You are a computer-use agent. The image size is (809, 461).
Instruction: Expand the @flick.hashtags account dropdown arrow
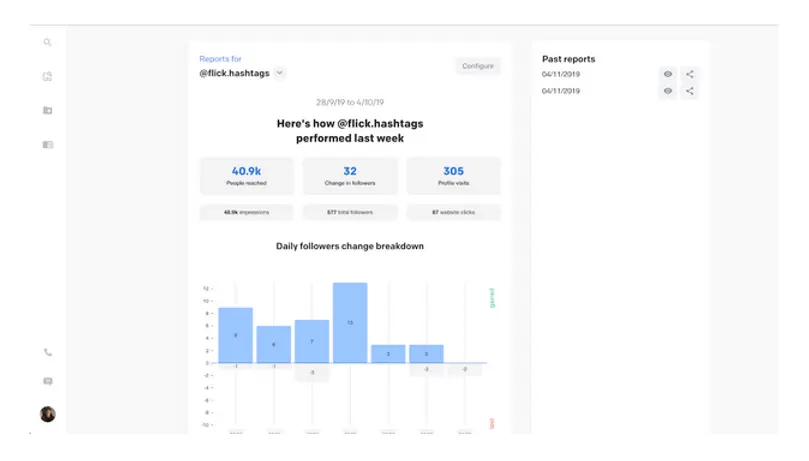279,73
